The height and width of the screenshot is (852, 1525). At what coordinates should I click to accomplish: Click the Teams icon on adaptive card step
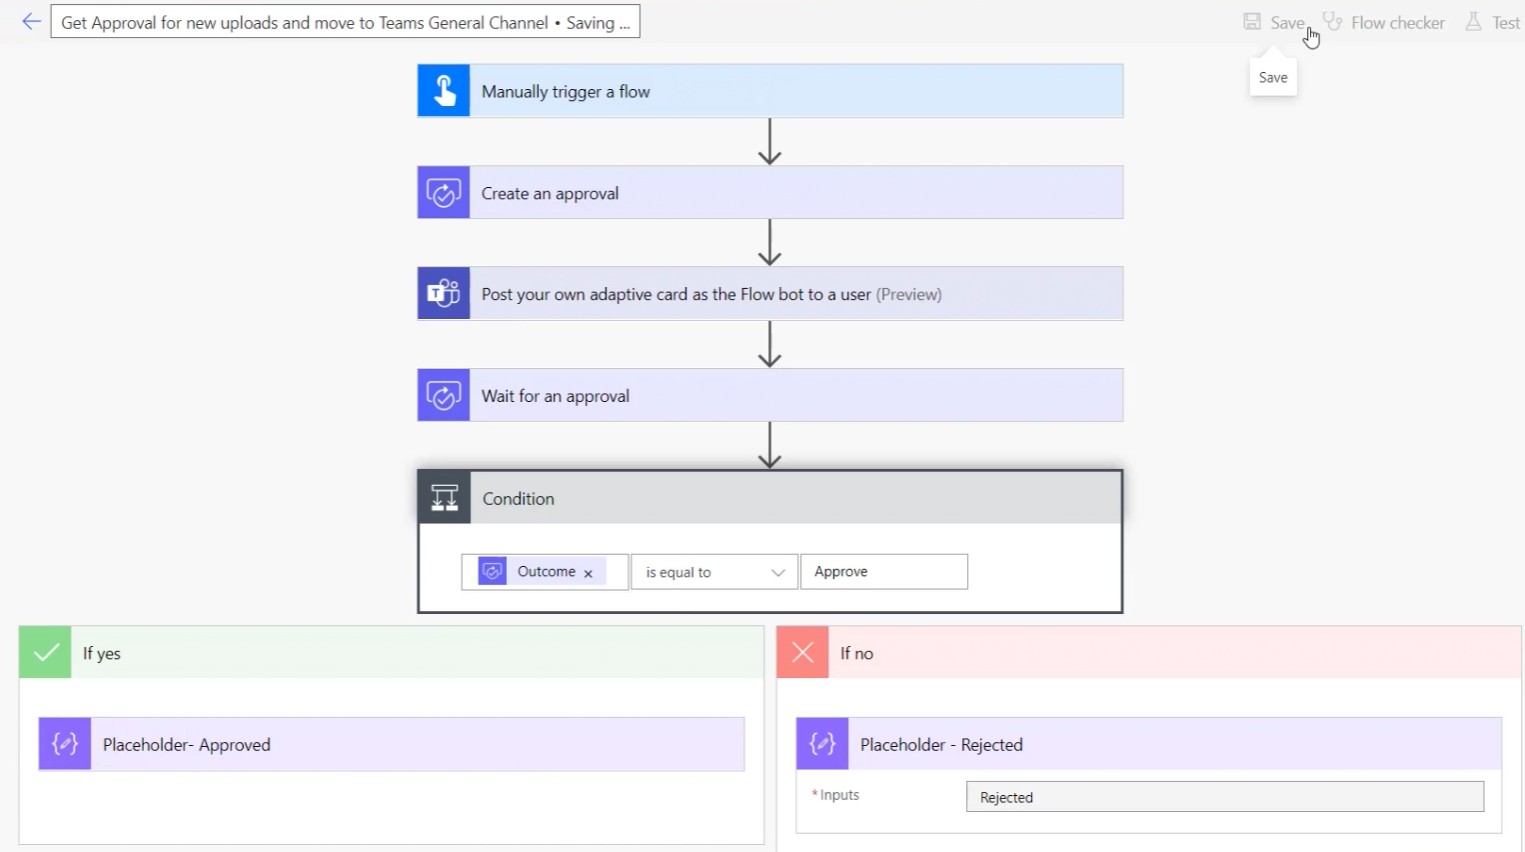coord(444,293)
